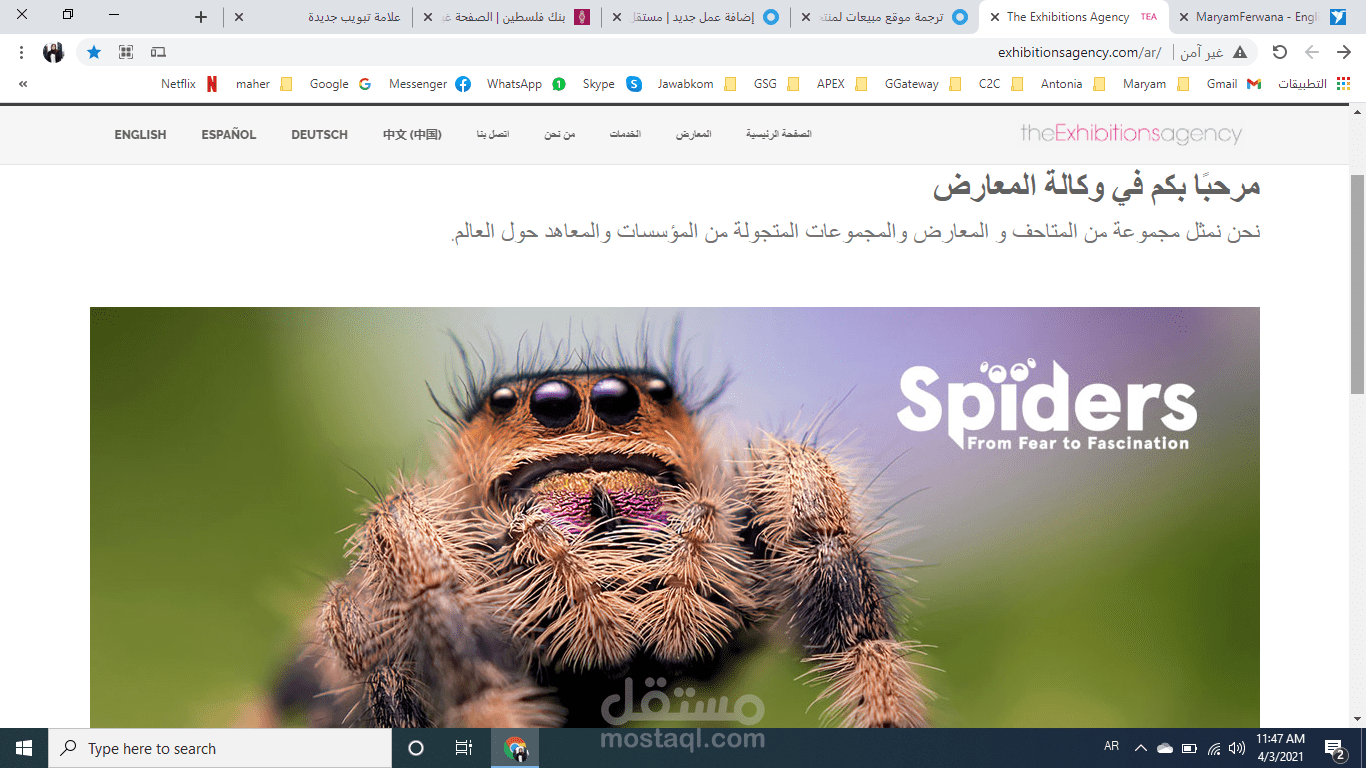Click the Spiders exhibition banner image

tap(675, 517)
